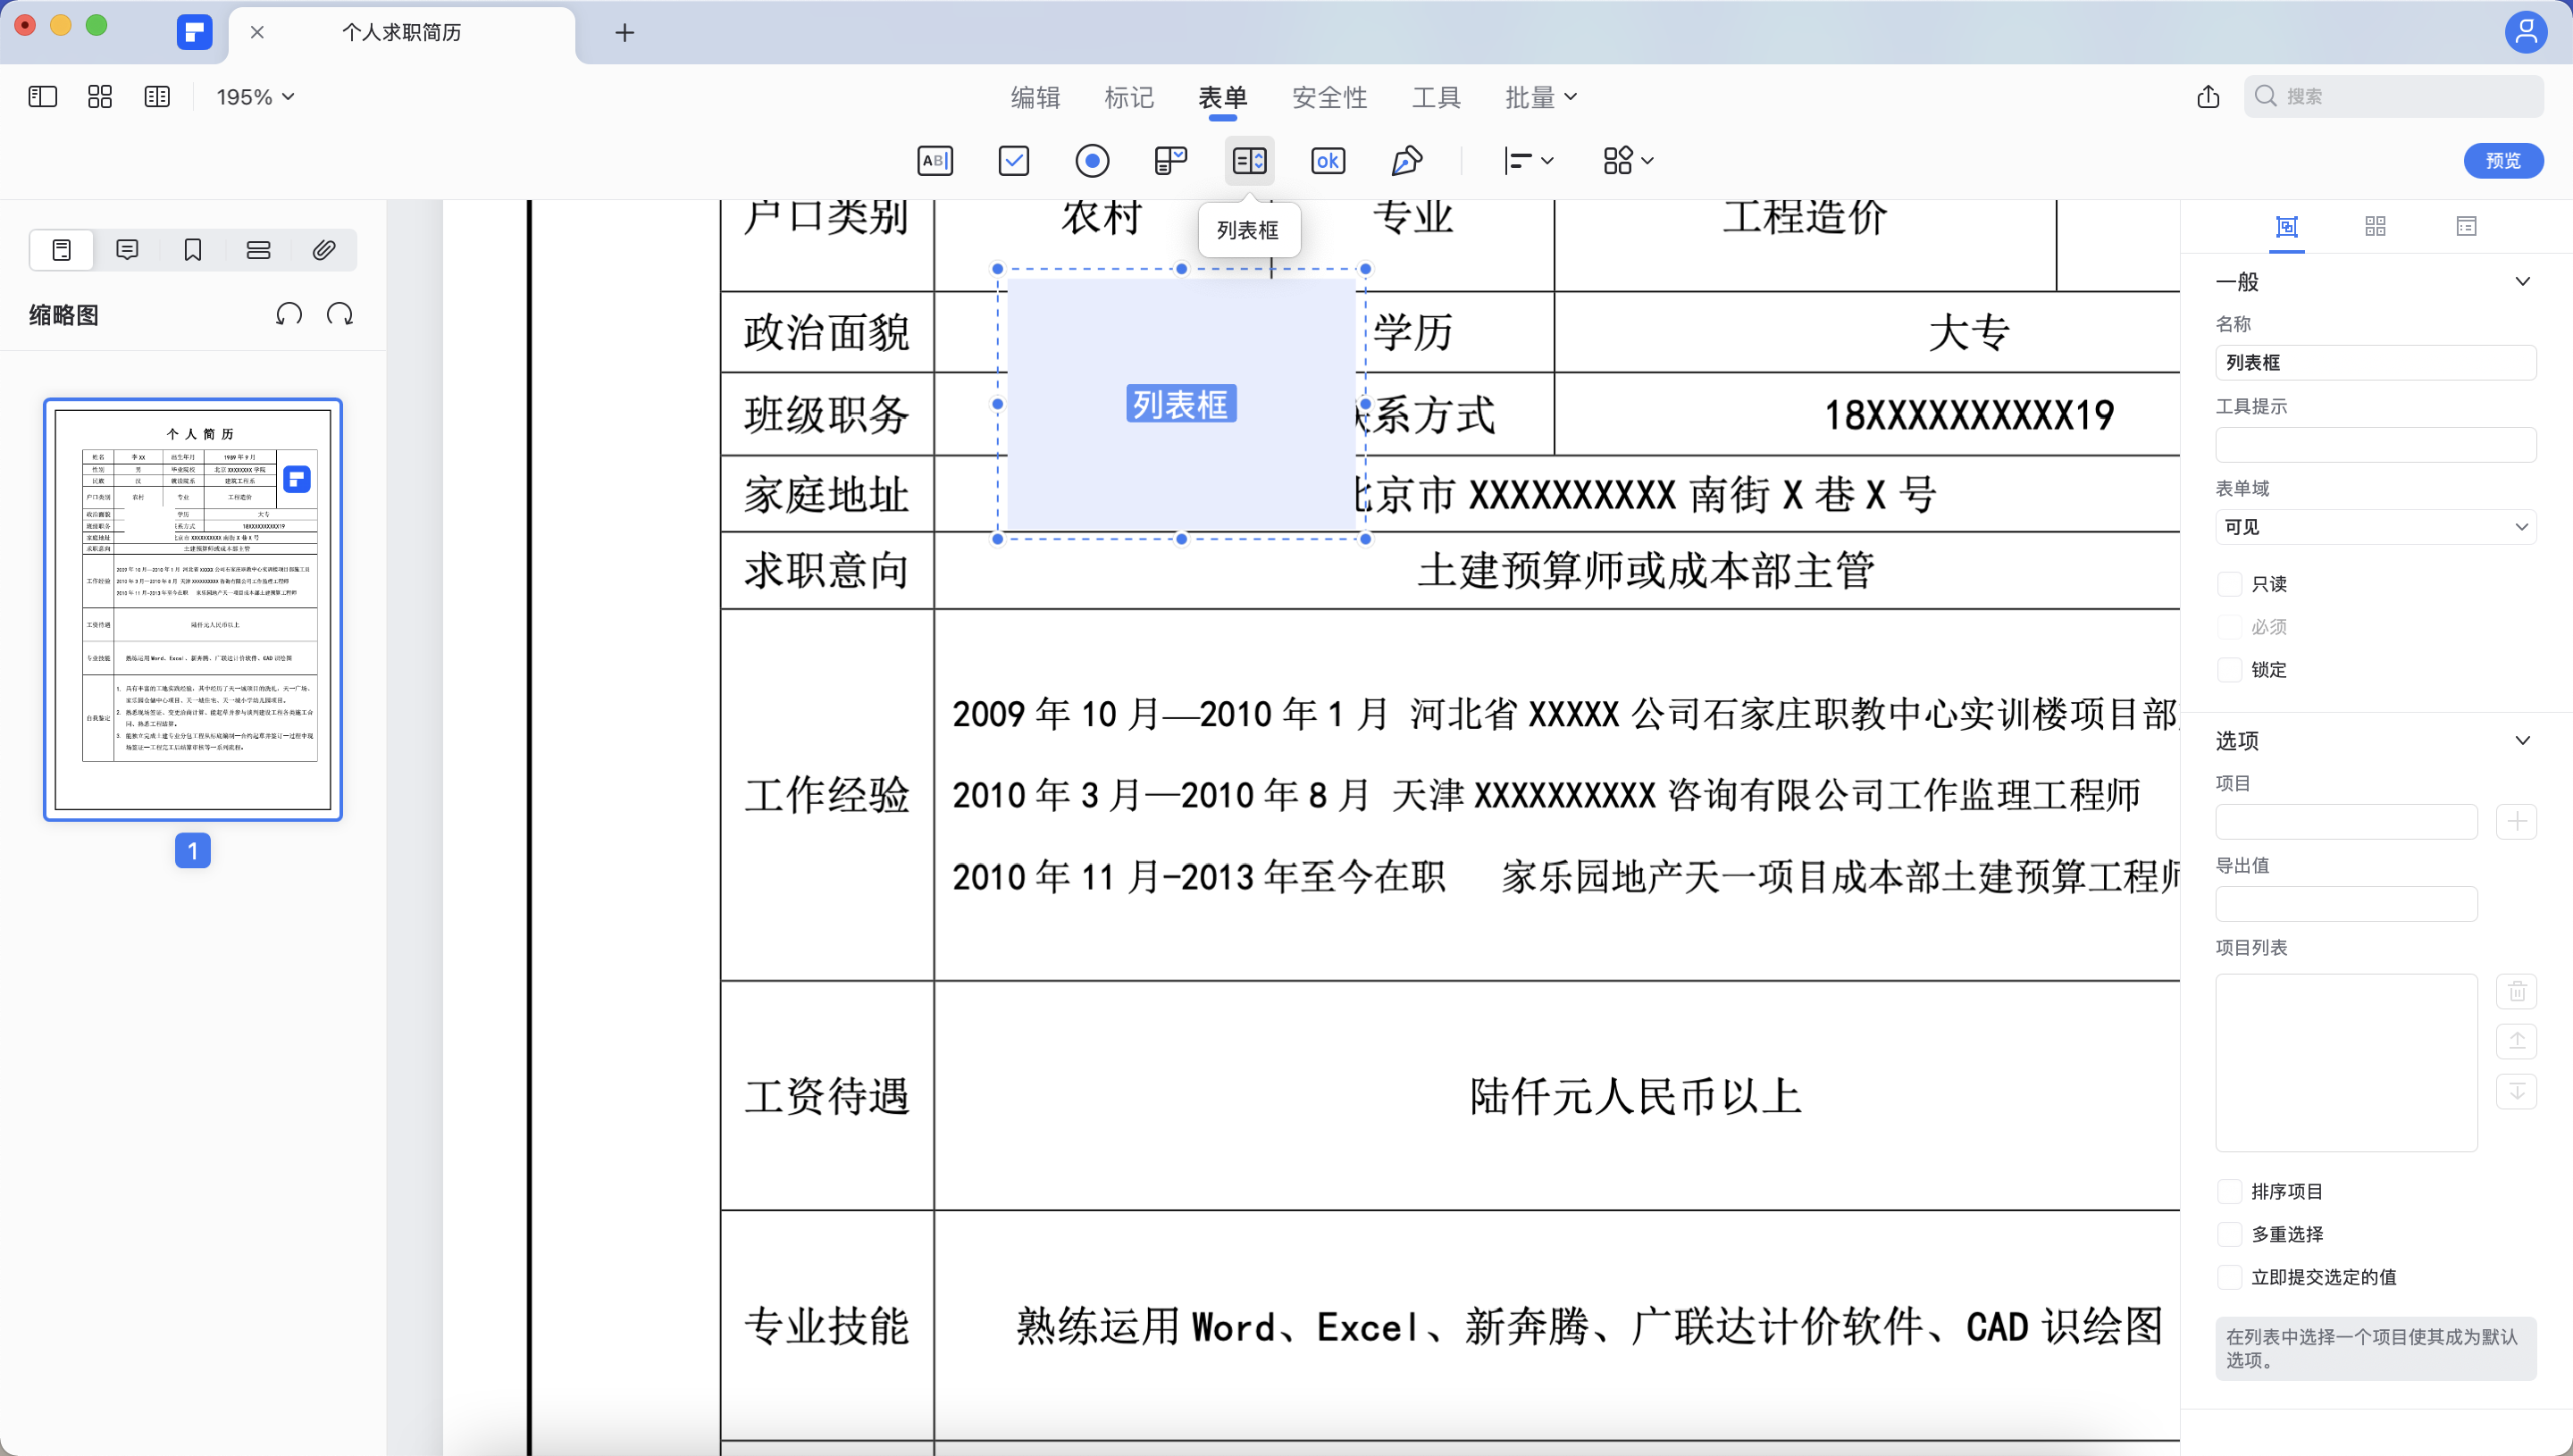Image resolution: width=2573 pixels, height=1456 pixels.
Task: Toggle the 只读 read-only checkbox
Action: click(x=2230, y=583)
